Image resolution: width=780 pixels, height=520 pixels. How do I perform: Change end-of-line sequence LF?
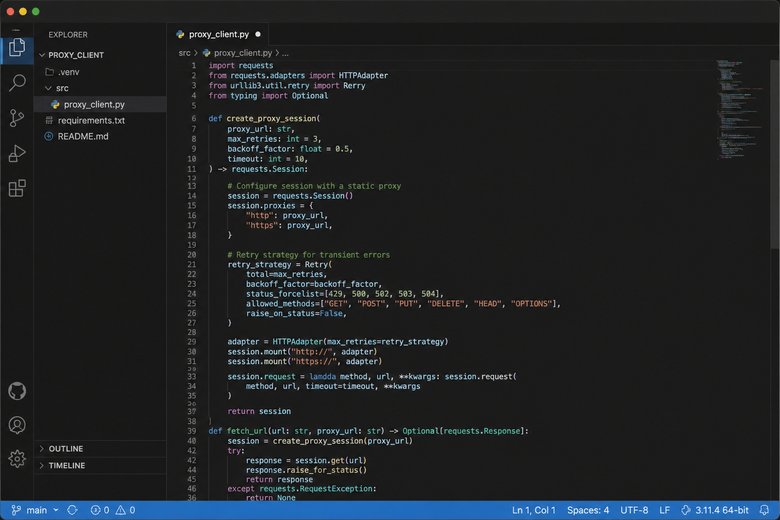click(664, 510)
